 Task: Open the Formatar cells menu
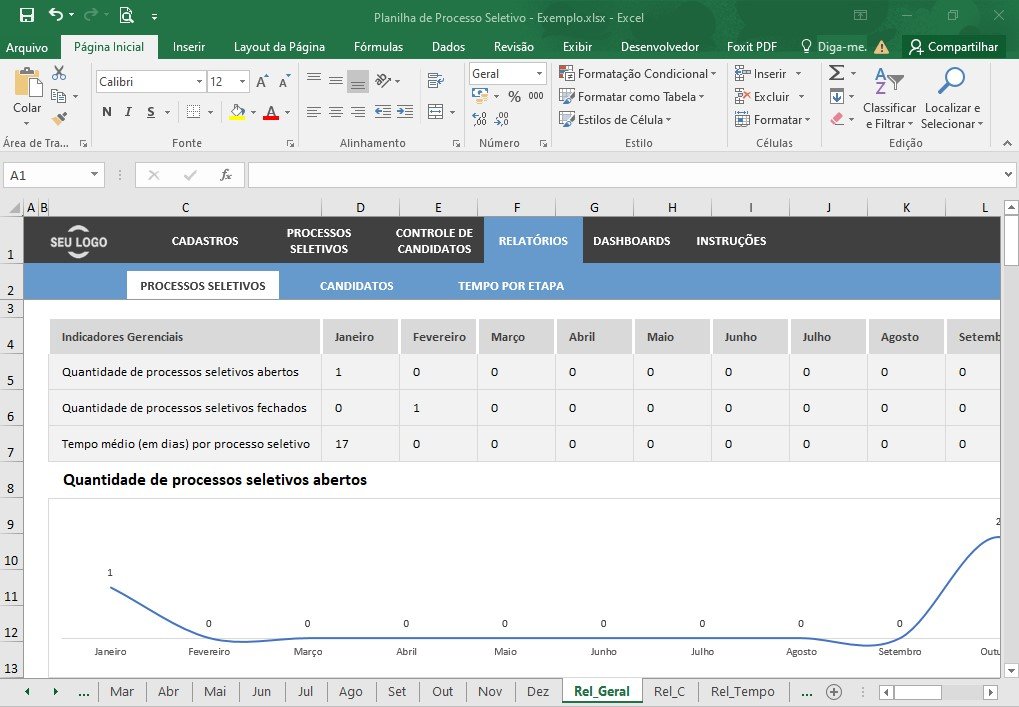click(x=772, y=120)
